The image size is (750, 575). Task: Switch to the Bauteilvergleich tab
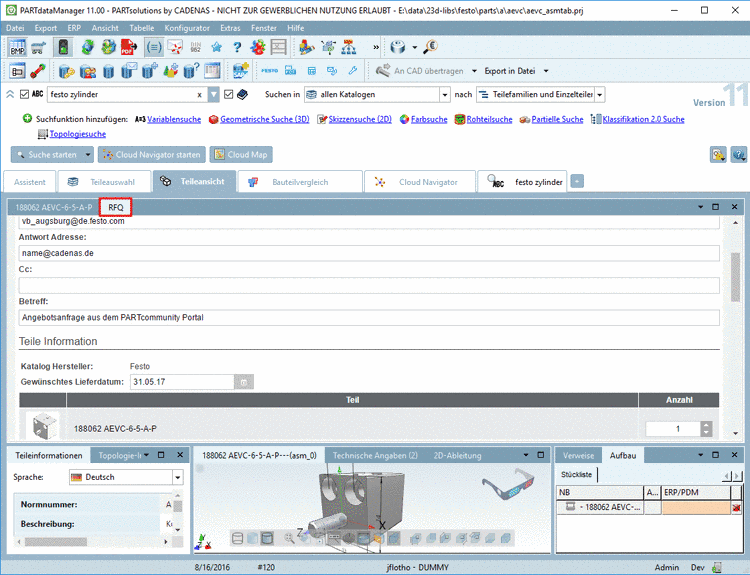[x=300, y=182]
